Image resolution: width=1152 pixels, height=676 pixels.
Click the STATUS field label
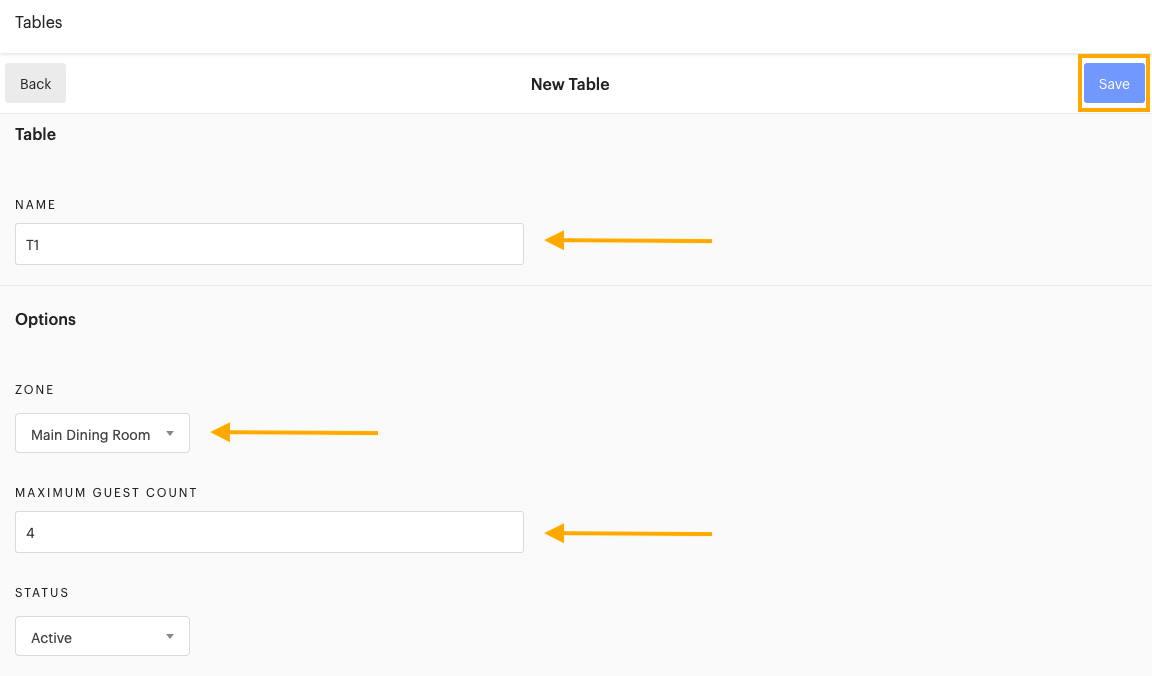point(42,592)
